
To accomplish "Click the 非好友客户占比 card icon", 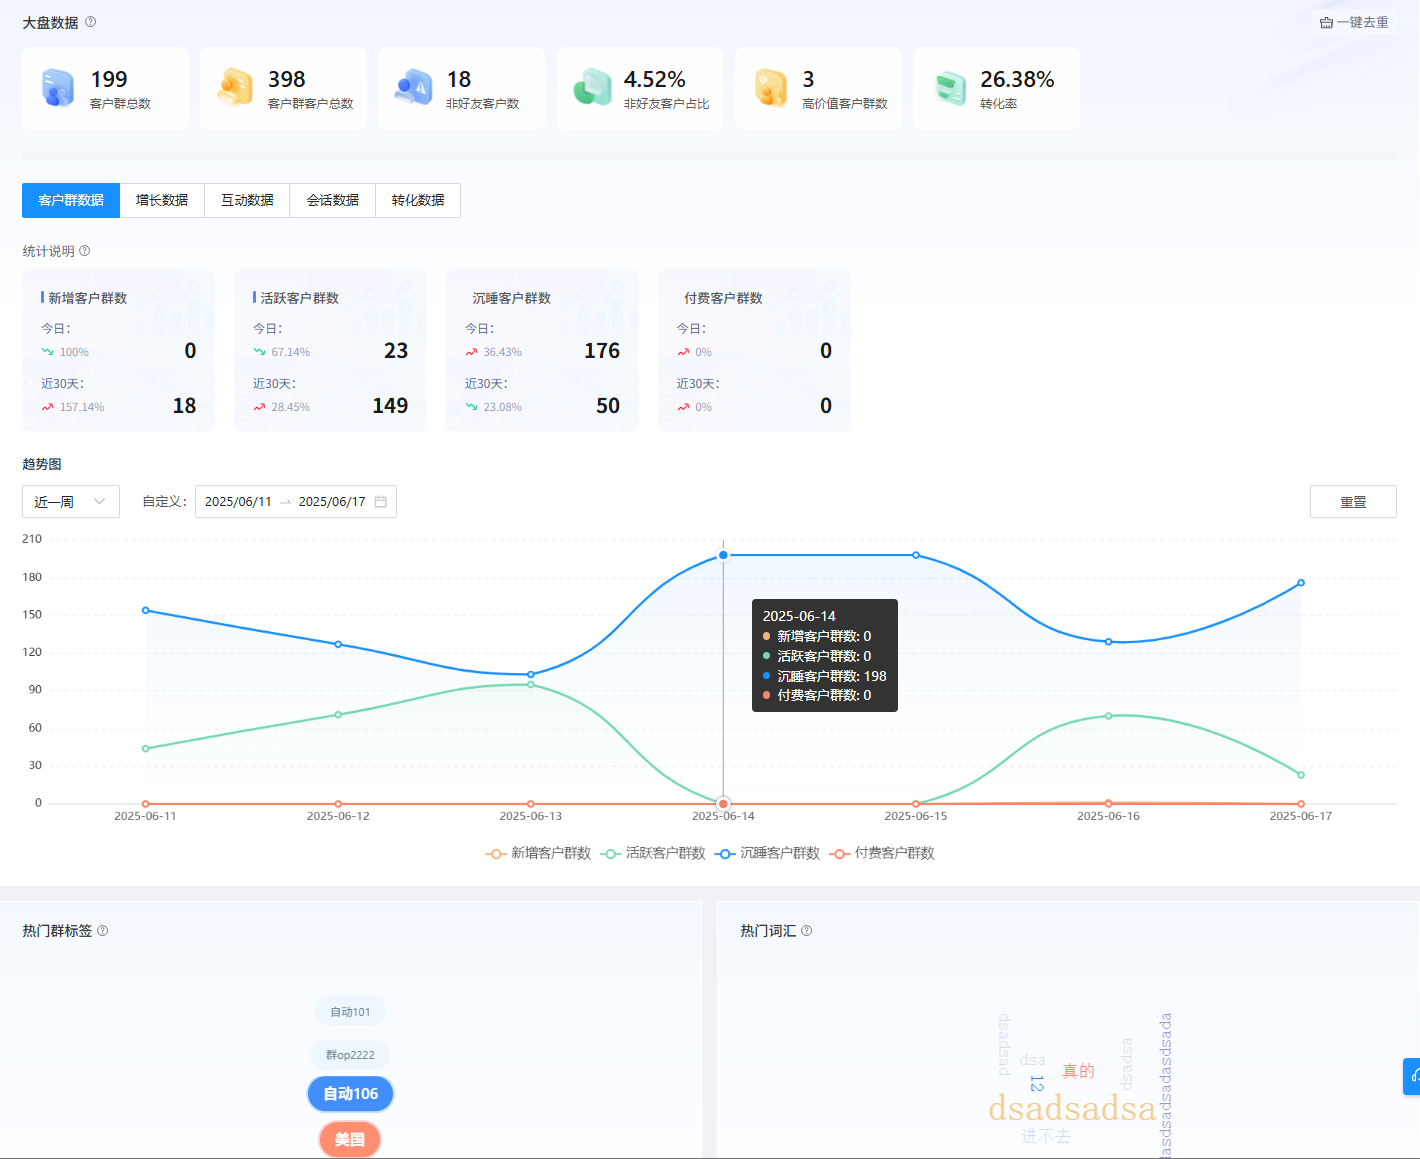I will (x=592, y=88).
